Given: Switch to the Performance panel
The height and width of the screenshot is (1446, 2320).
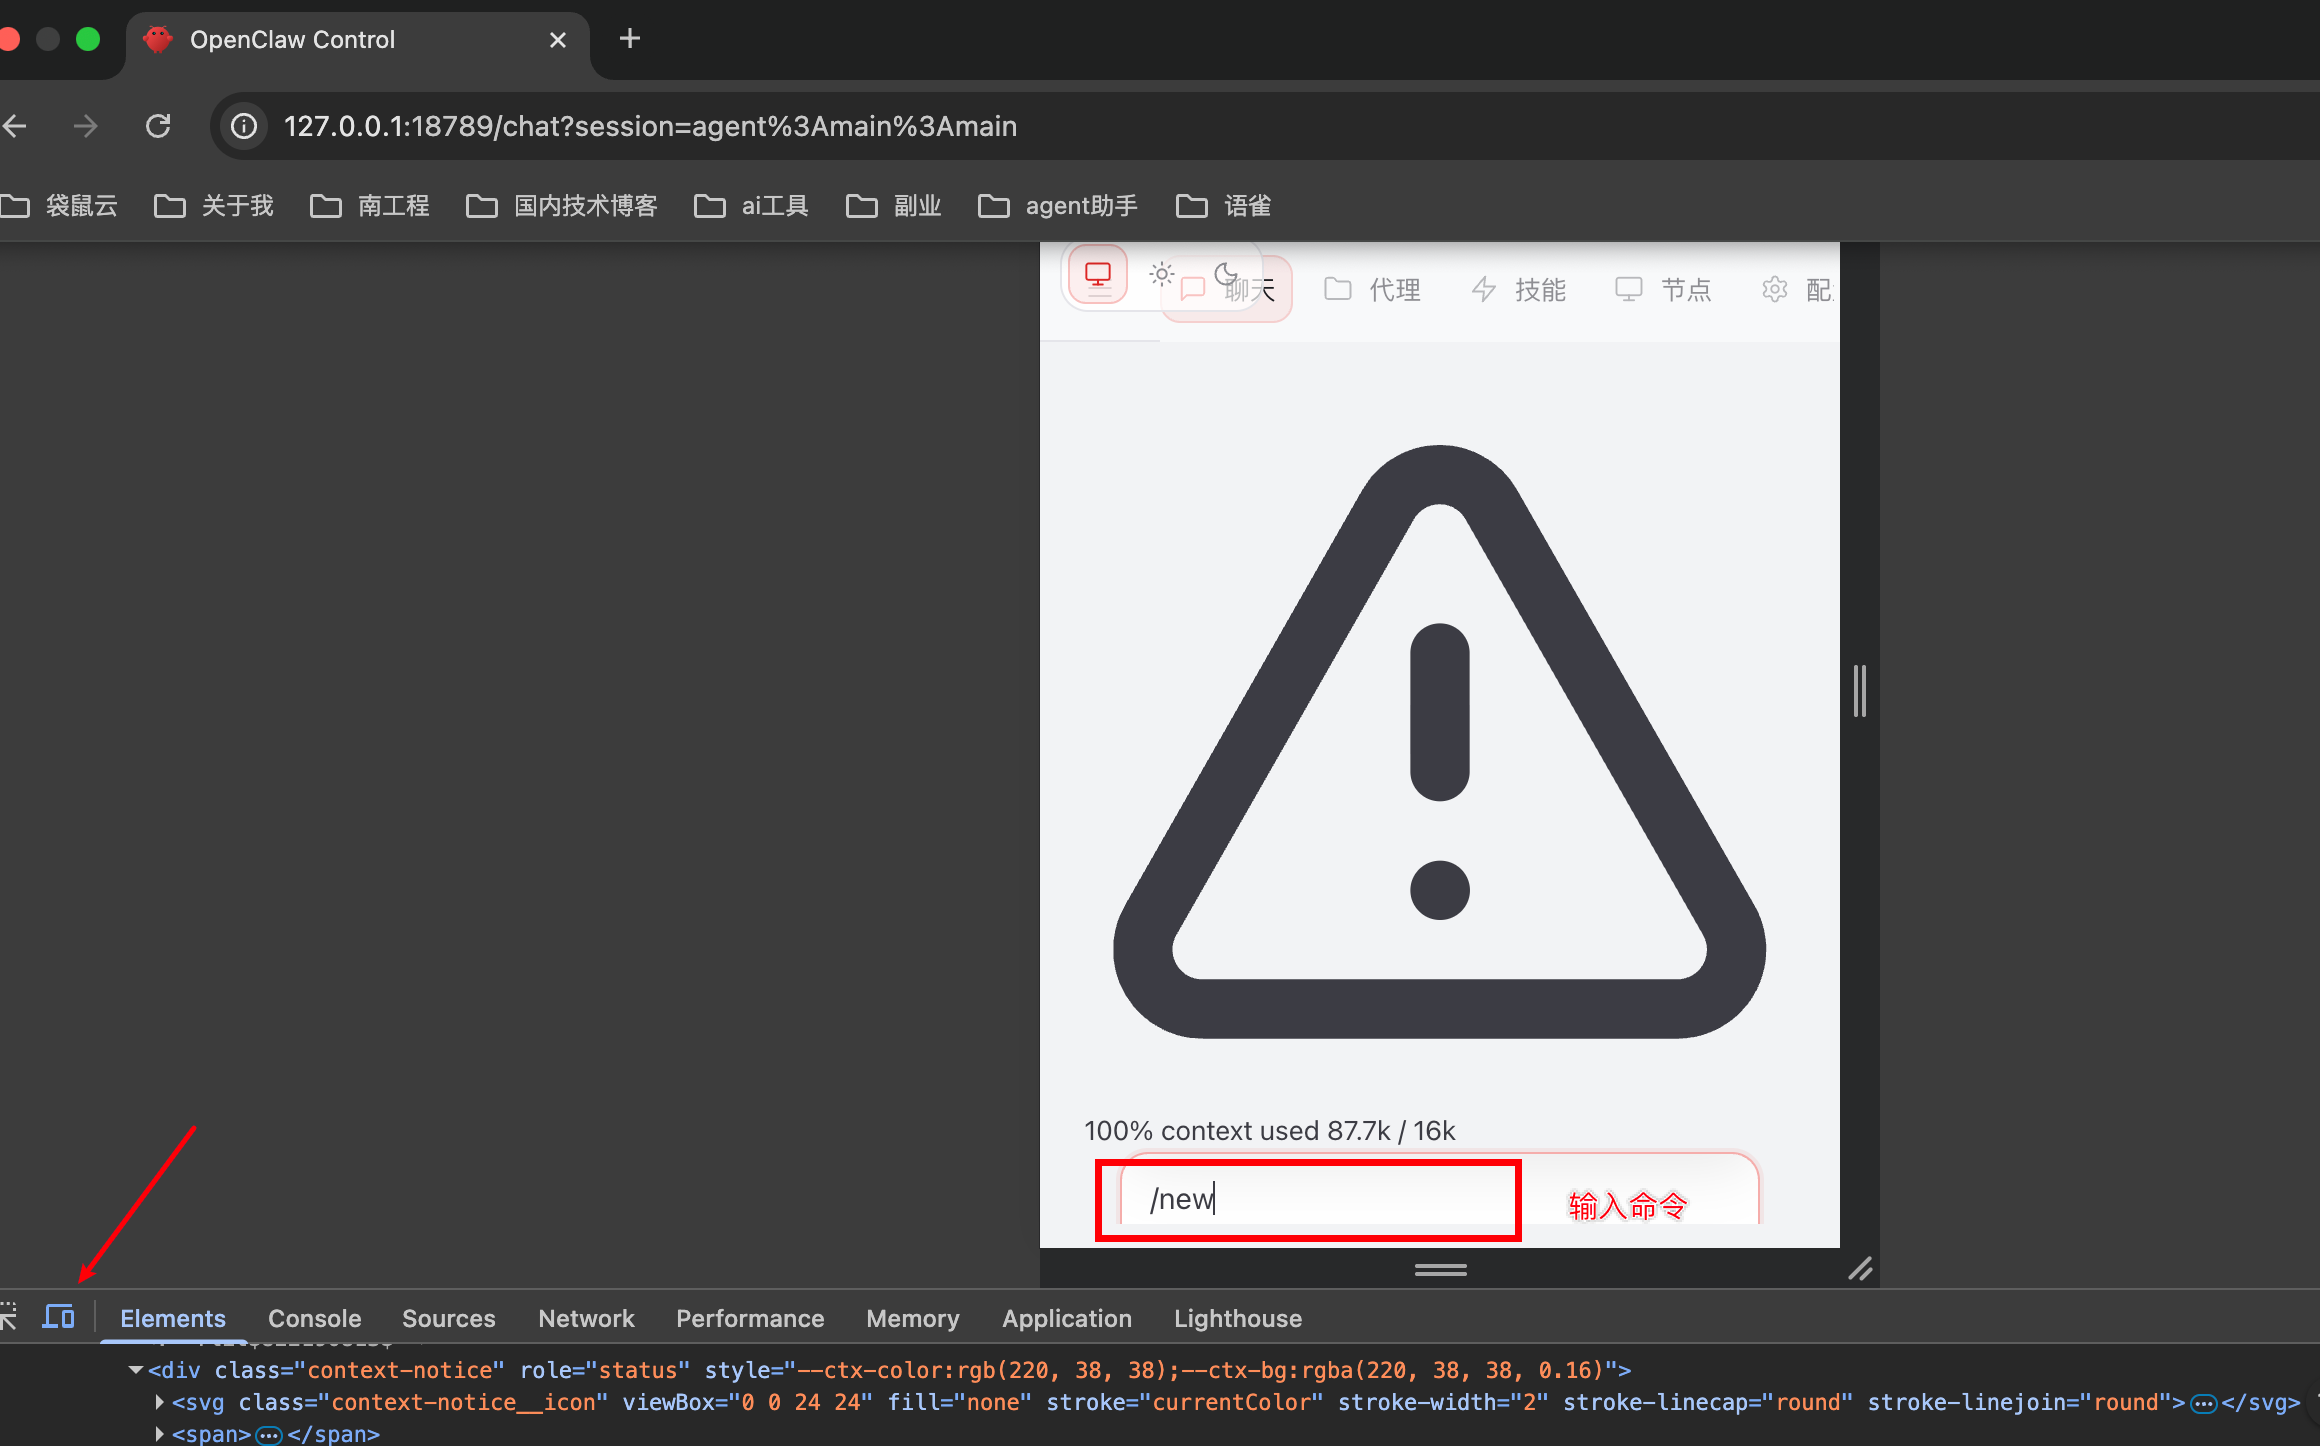Looking at the screenshot, I should (750, 1318).
